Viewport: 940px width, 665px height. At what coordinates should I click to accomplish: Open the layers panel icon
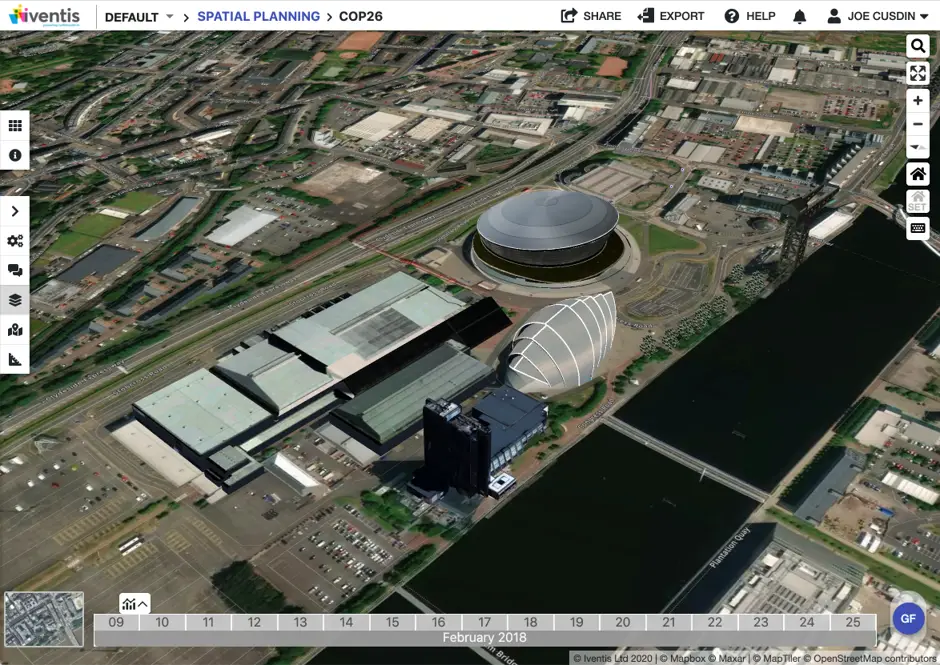tap(15, 300)
